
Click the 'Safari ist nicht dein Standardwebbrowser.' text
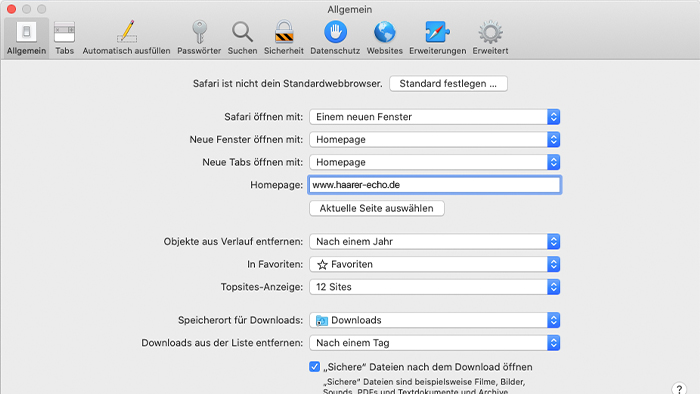coord(288,83)
